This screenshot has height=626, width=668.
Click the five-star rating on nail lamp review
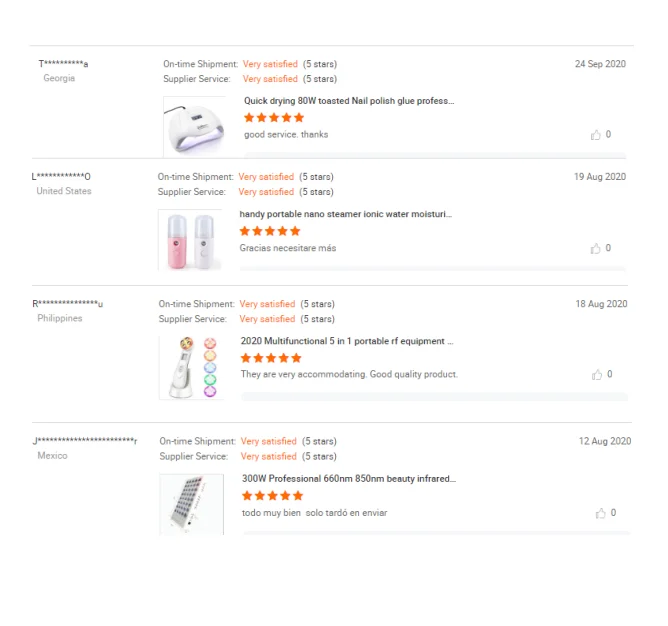274,118
